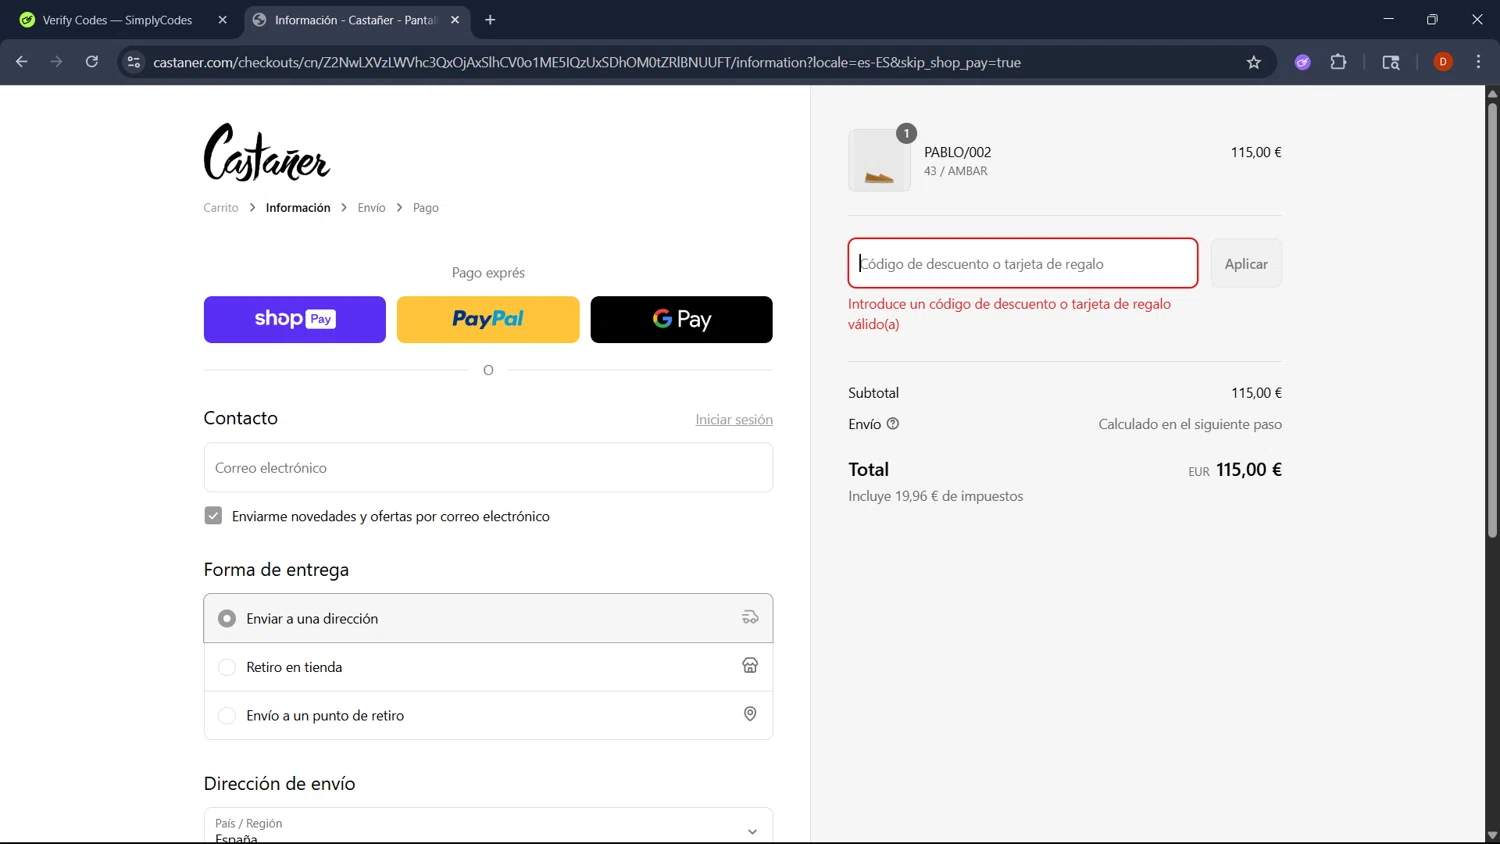Open the Extensions puzzle icon
This screenshot has height=844, width=1500.
pyautogui.click(x=1338, y=62)
